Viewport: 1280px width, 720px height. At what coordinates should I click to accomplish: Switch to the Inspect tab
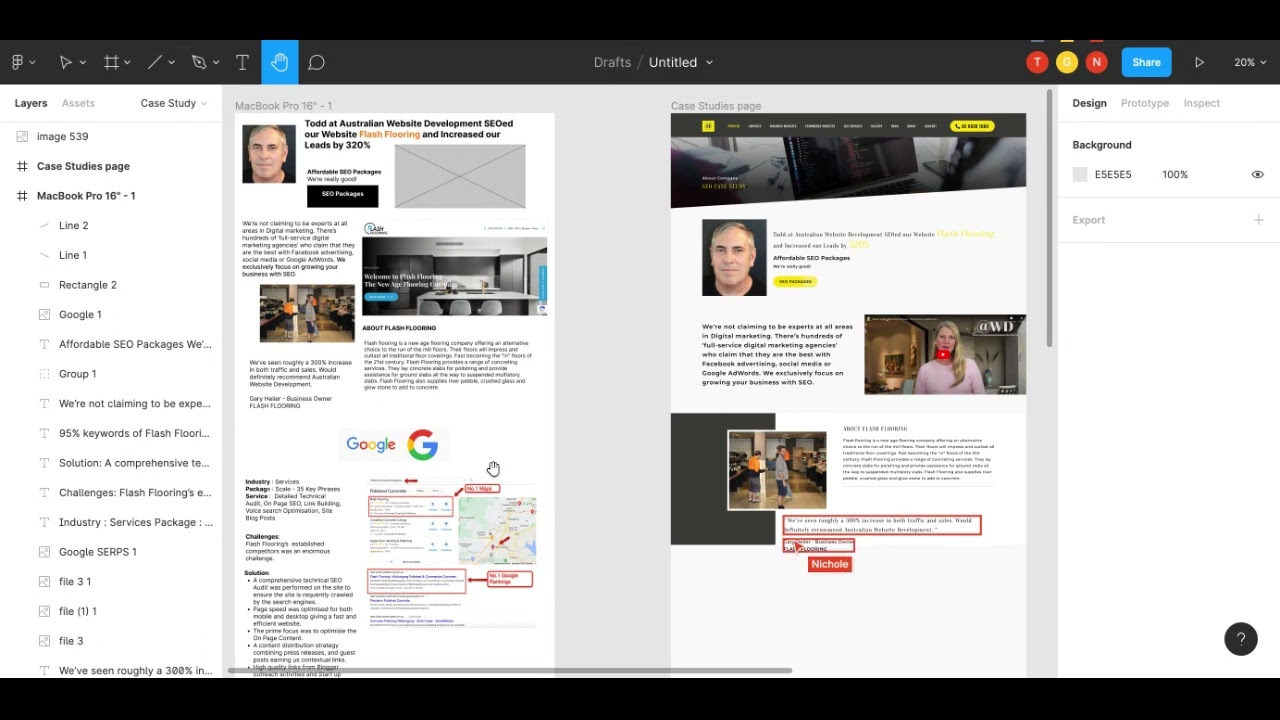(x=1202, y=103)
